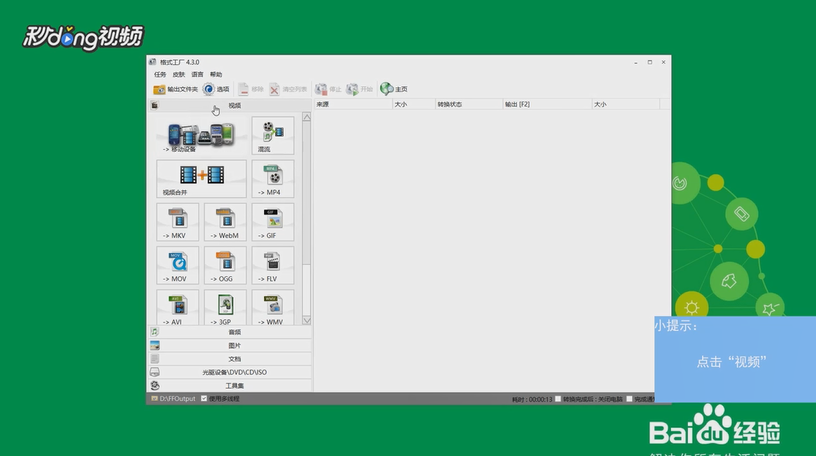This screenshot has width=816, height=456.
Task: Expand the DVD\CD\ISO optical device category
Action: 230,372
